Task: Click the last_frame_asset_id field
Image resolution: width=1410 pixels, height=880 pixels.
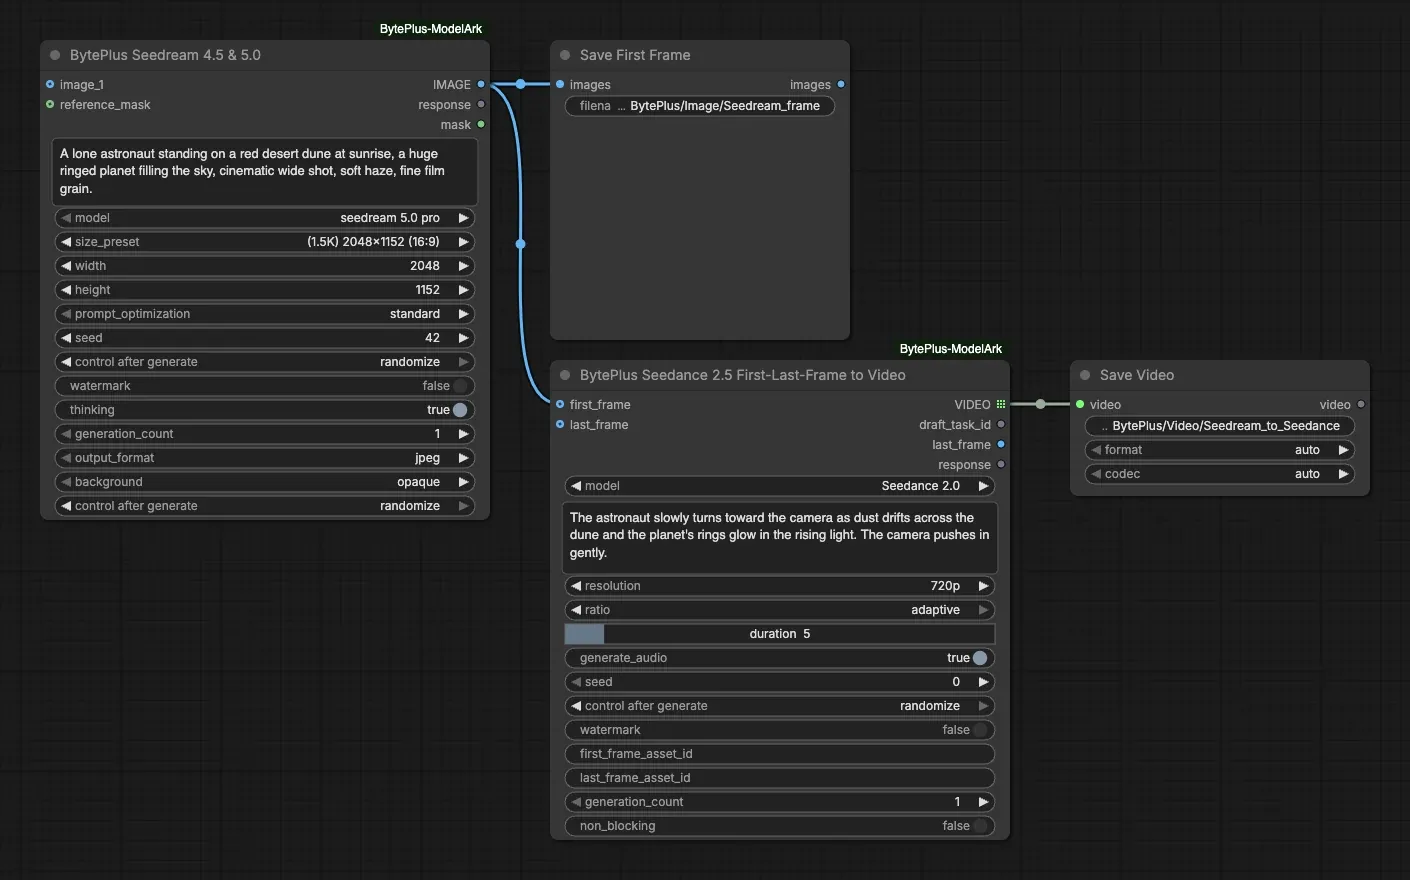Action: coord(780,778)
